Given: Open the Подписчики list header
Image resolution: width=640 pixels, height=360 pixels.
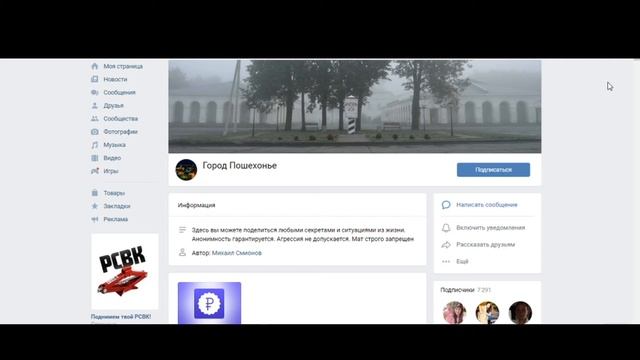Looking at the screenshot, I should click(x=457, y=289).
